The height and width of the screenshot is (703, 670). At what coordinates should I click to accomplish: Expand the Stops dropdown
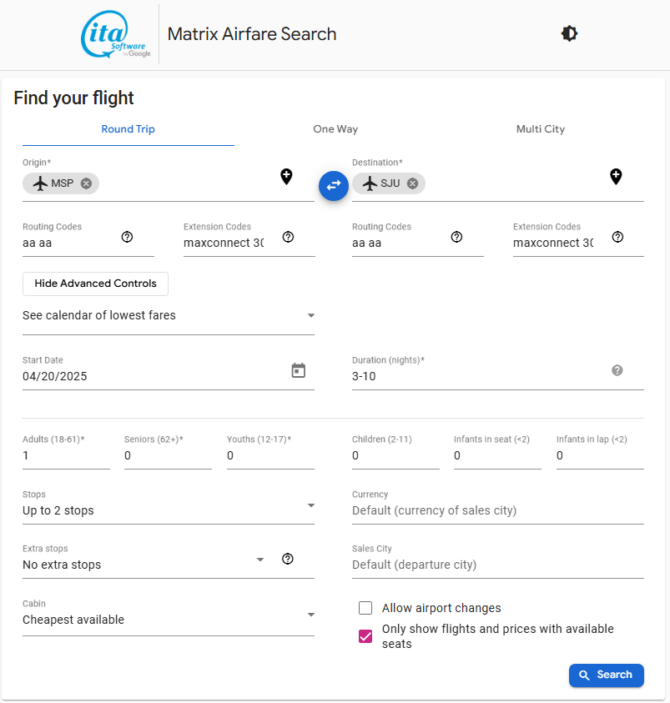168,510
